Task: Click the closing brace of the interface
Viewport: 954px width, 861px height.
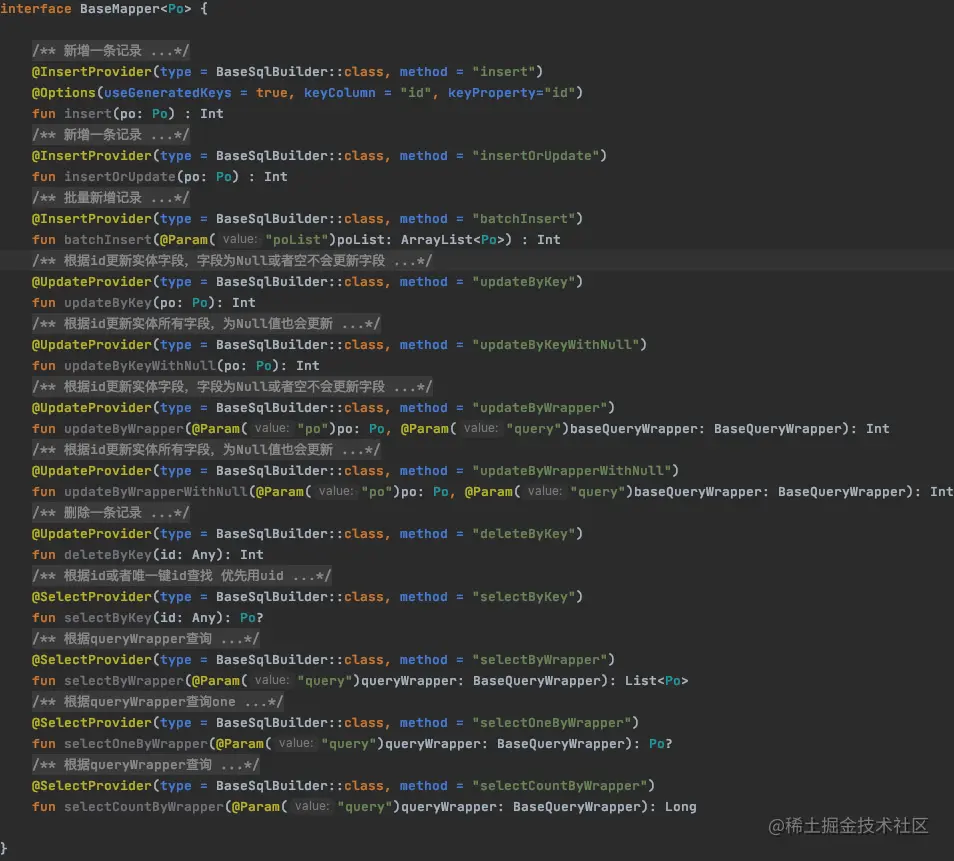Action: click(x=4, y=848)
